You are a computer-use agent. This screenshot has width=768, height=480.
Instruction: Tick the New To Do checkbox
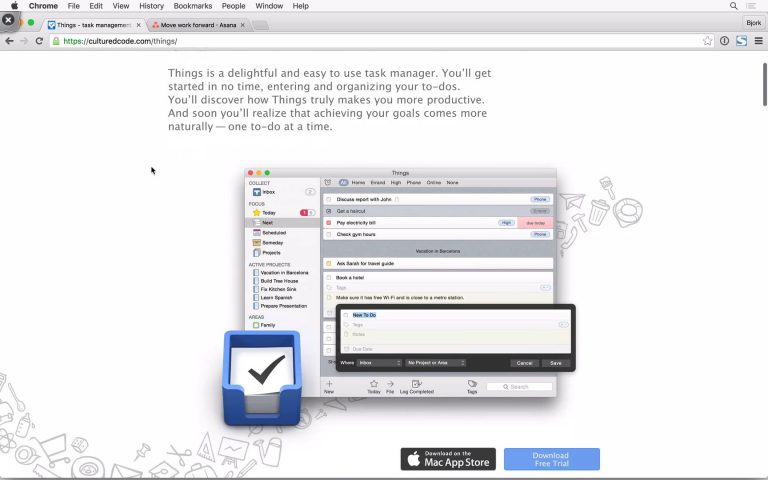pos(346,315)
